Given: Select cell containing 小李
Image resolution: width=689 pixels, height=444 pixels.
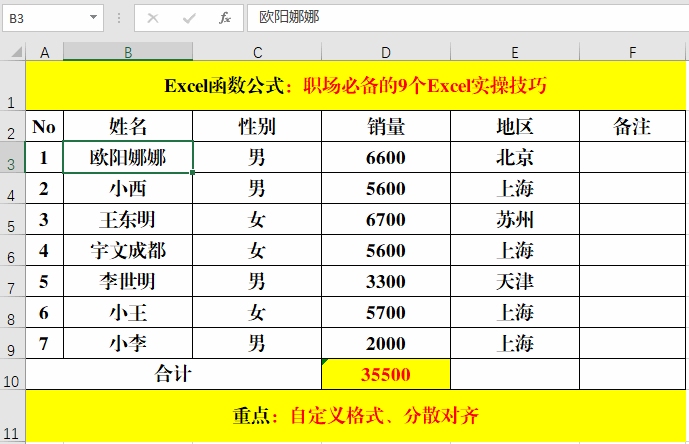Looking at the screenshot, I should pos(128,343).
